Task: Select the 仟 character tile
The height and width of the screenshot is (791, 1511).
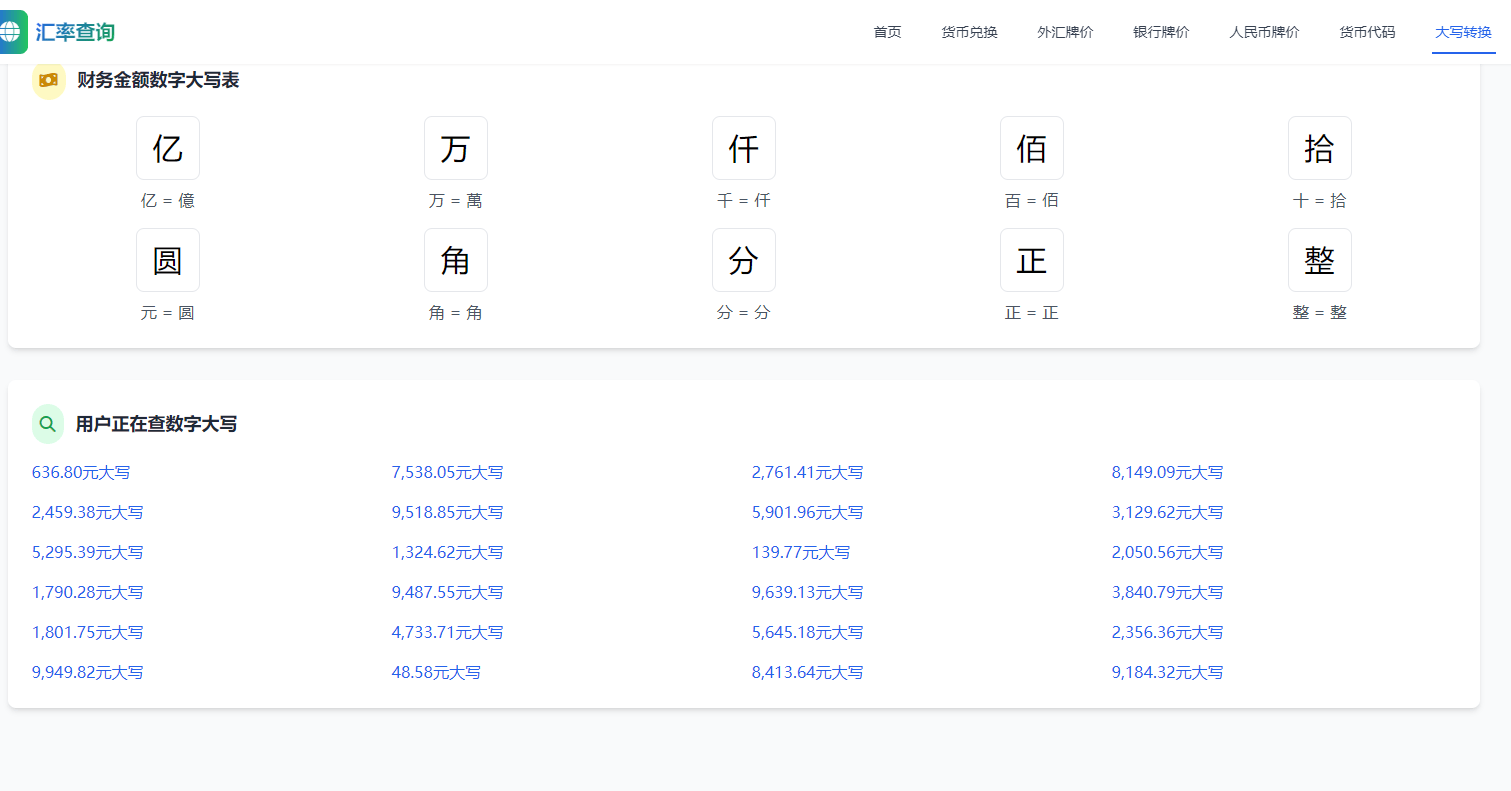Action: 744,148
